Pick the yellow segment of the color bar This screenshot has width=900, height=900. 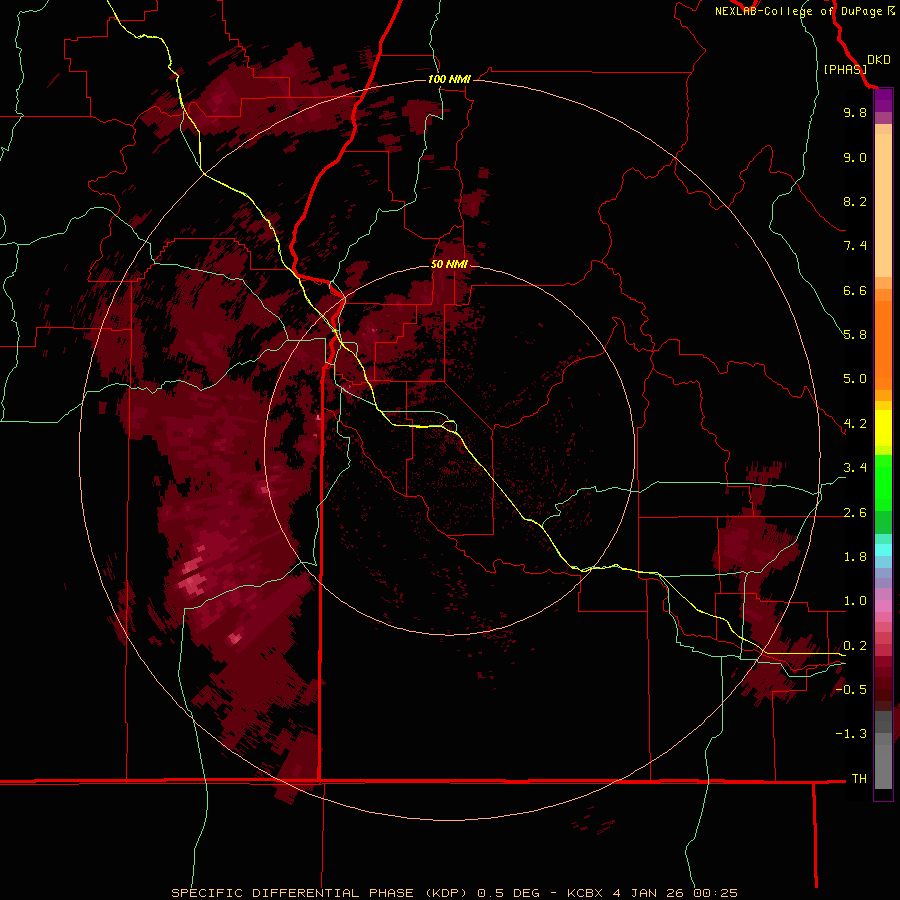point(883,428)
